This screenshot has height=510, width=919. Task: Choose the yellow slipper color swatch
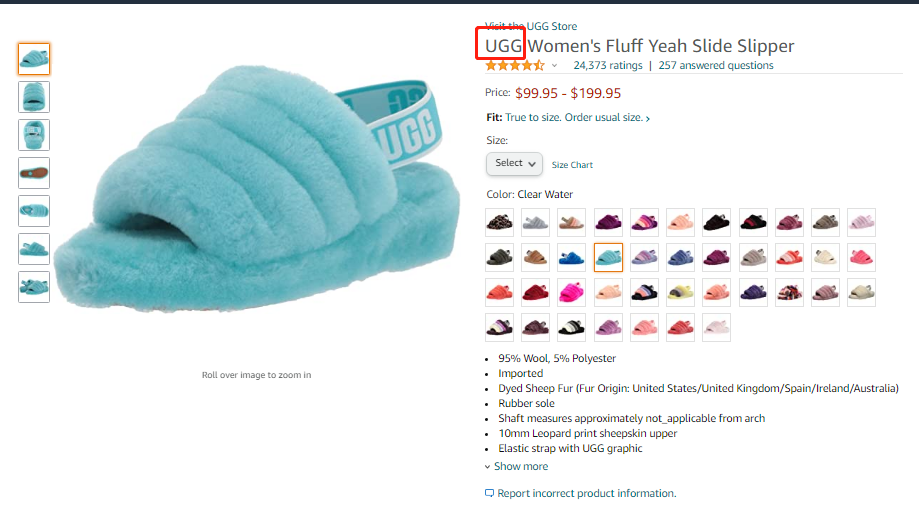(681, 293)
